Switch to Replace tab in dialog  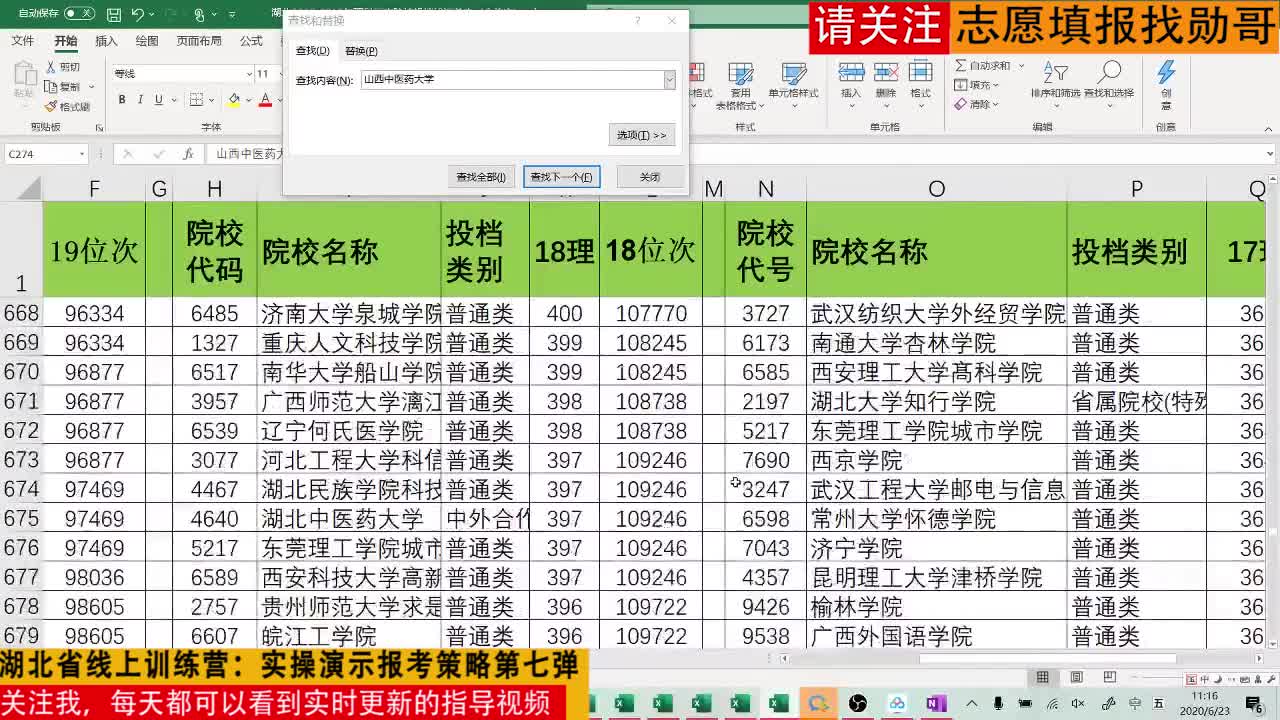(x=361, y=51)
